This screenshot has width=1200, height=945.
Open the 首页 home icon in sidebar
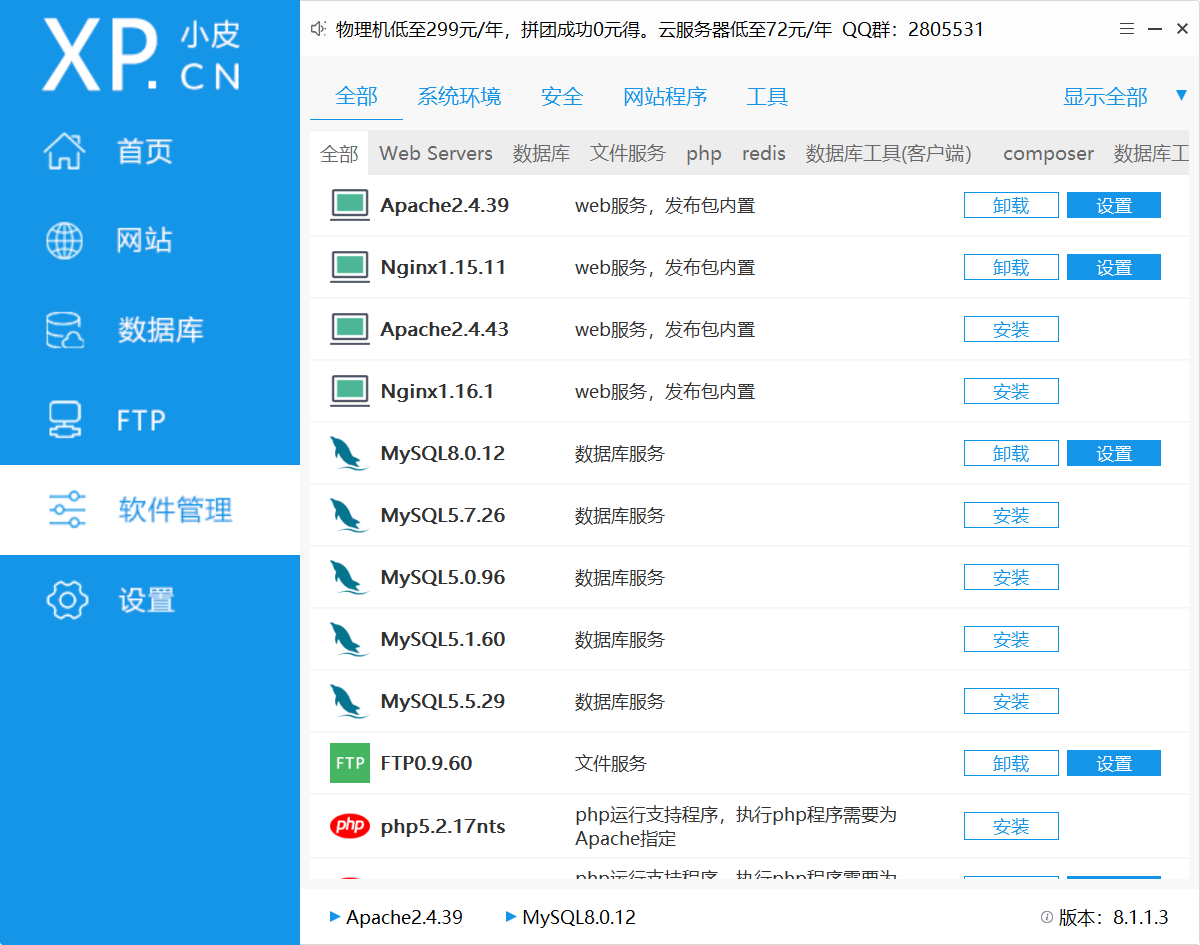pyautogui.click(x=66, y=151)
